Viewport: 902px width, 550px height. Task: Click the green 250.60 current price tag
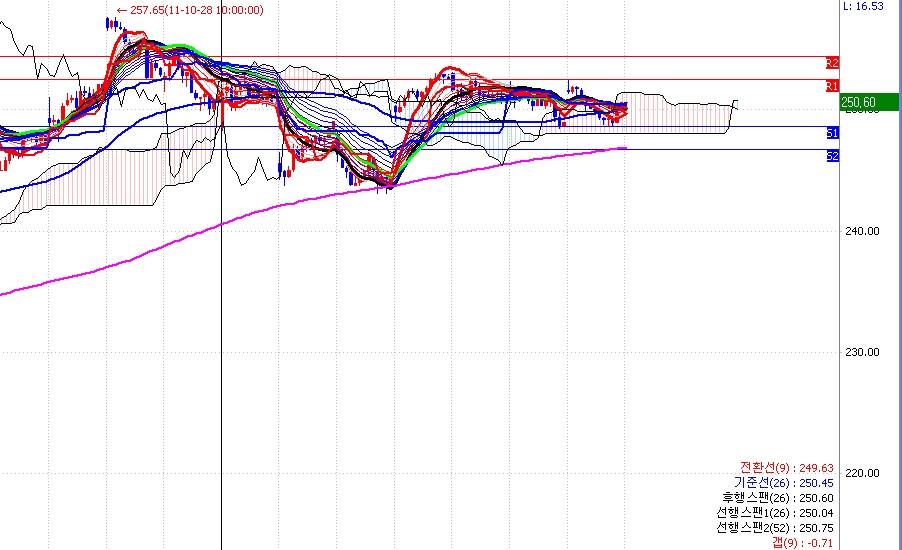(x=870, y=102)
